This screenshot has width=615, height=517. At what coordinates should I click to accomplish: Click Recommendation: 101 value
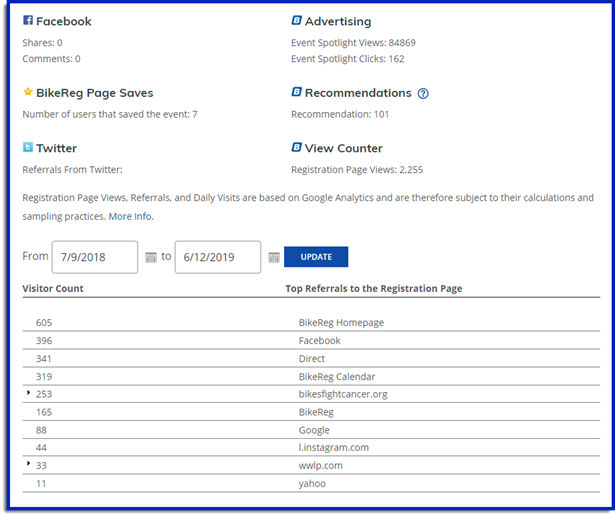click(x=340, y=115)
